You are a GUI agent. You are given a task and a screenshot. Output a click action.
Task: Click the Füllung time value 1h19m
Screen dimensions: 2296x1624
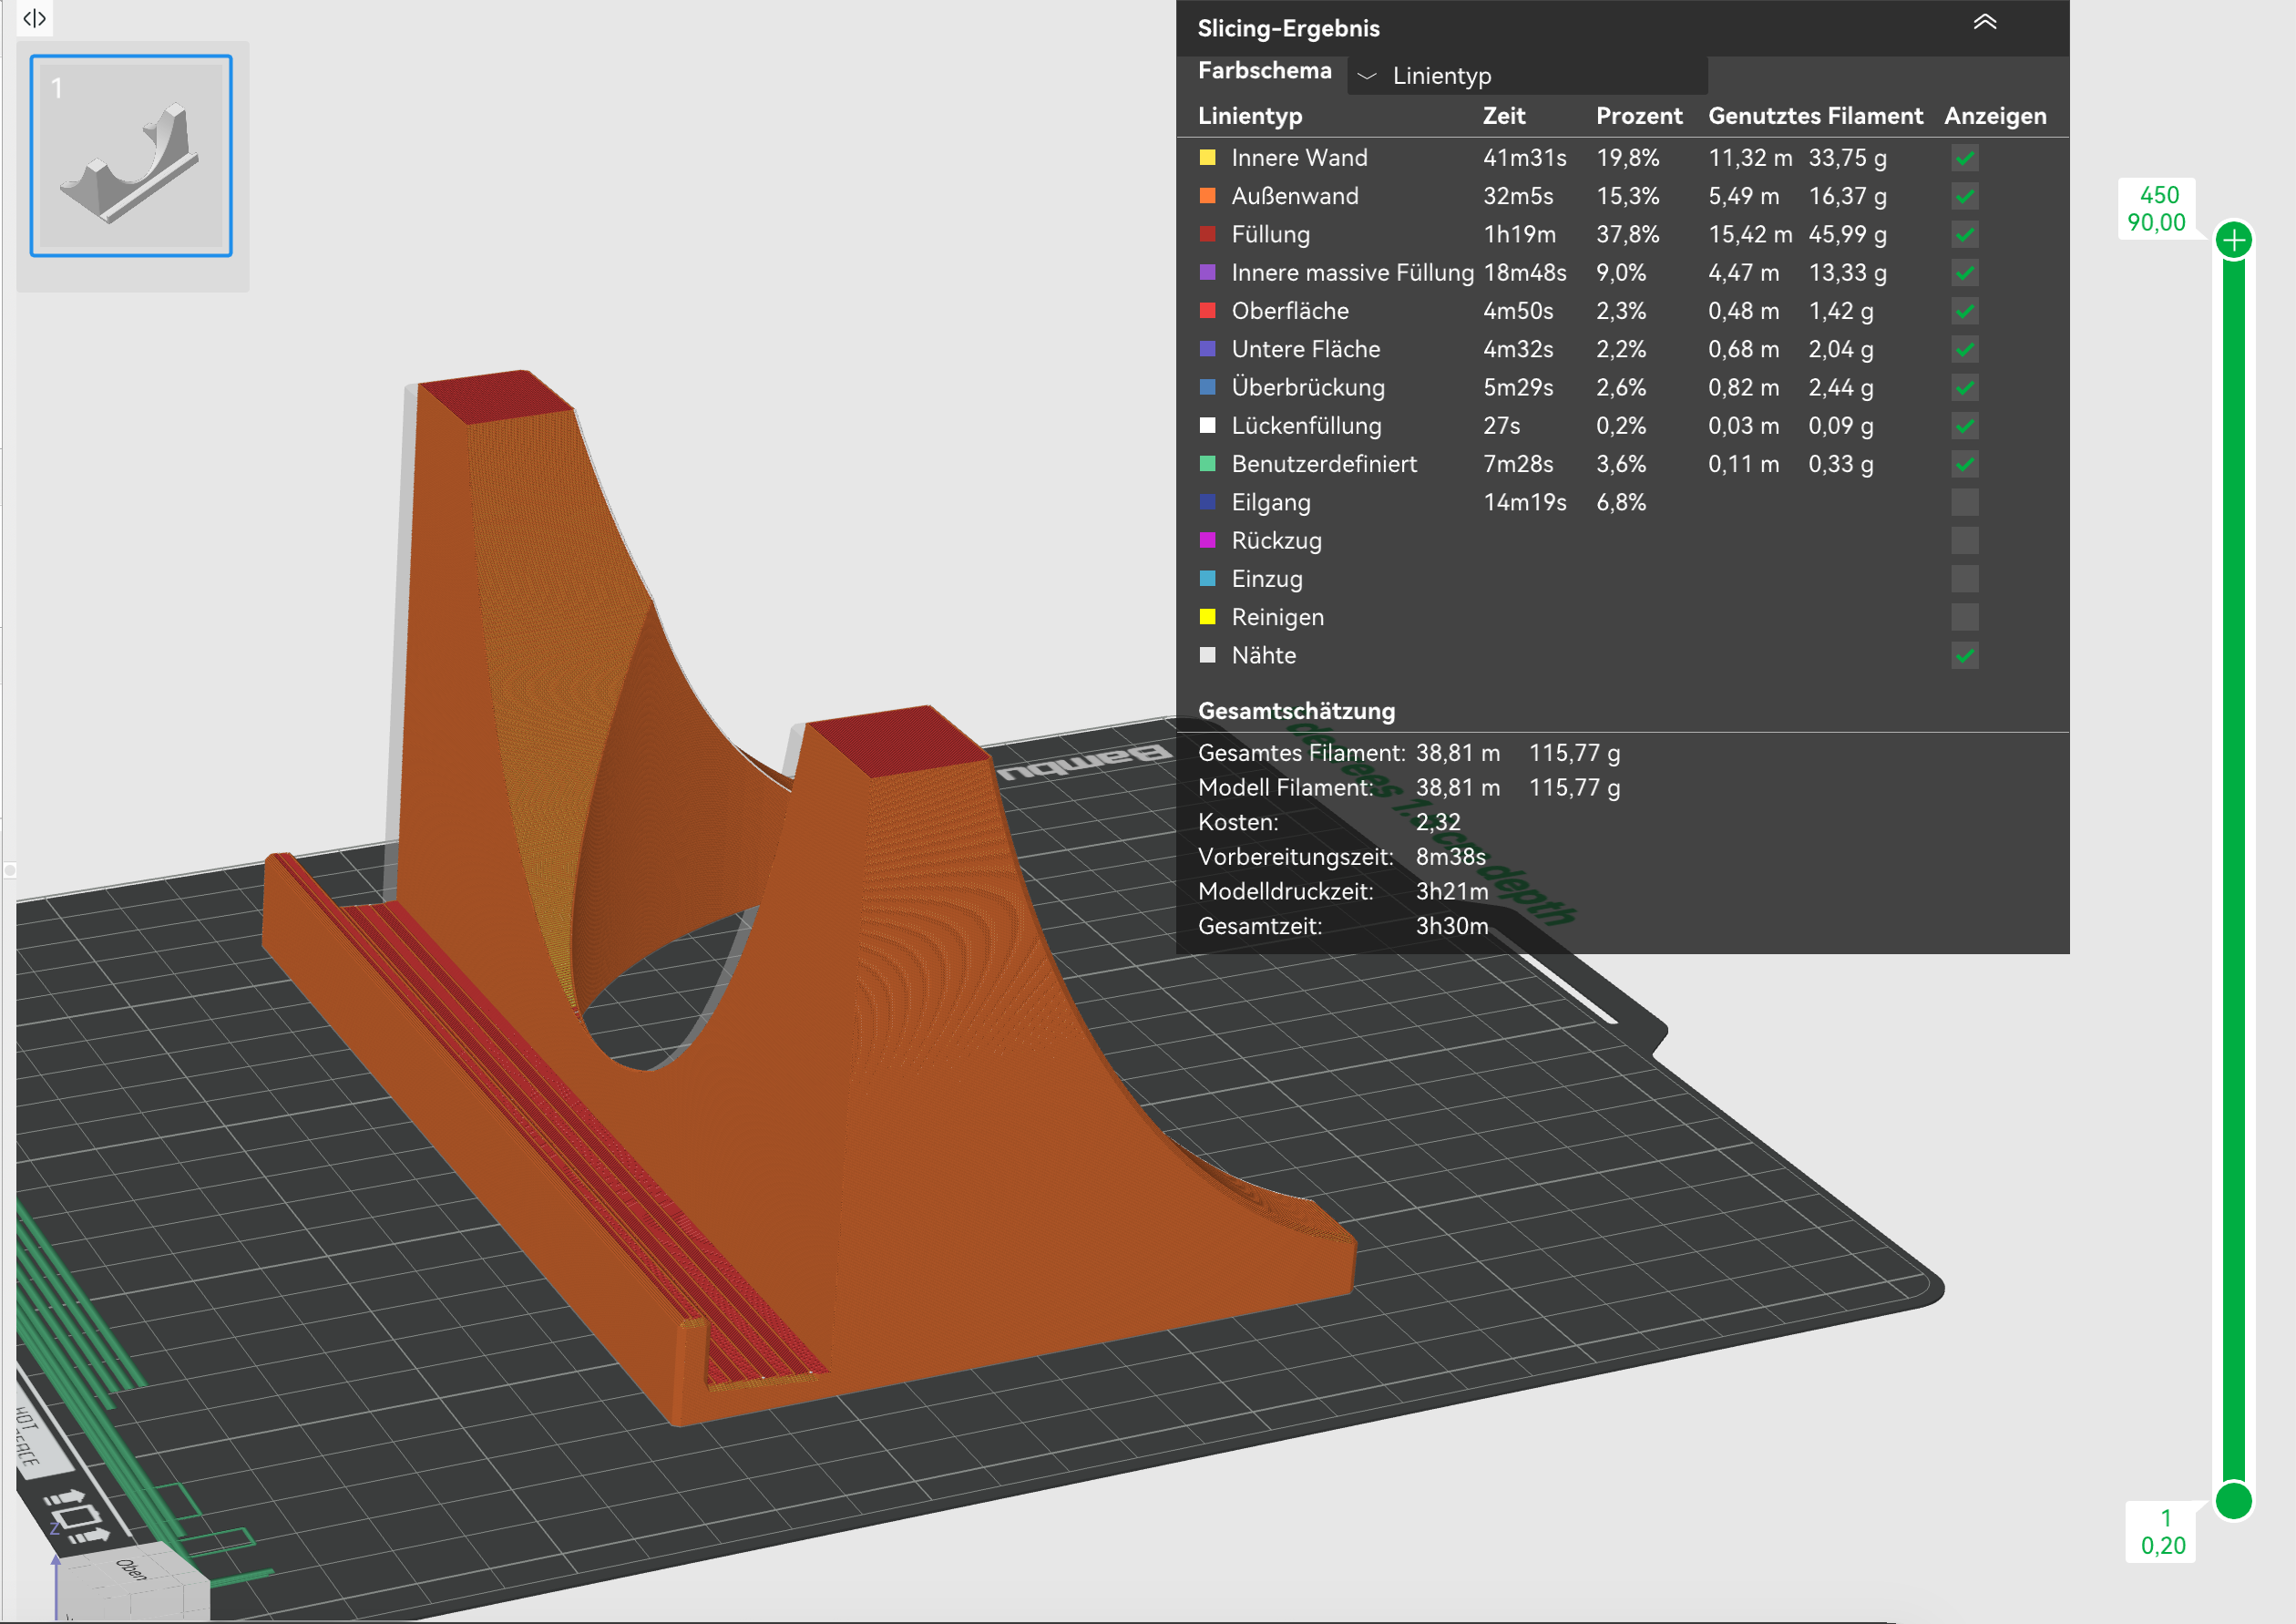(x=1519, y=234)
